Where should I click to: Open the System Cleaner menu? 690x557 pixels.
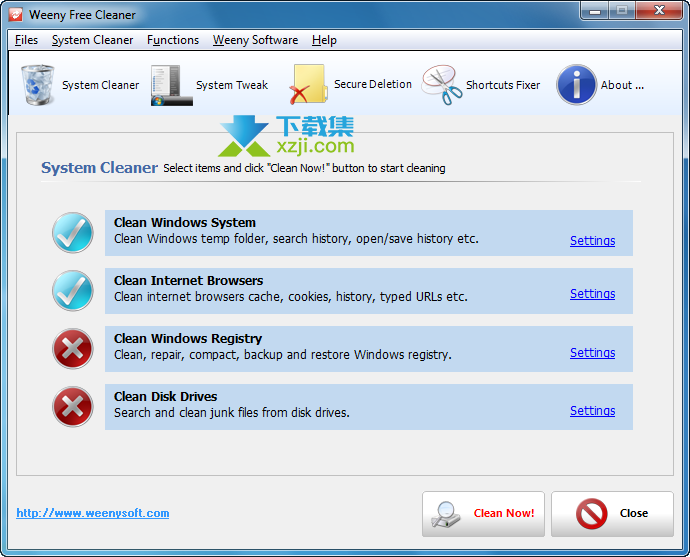point(92,40)
